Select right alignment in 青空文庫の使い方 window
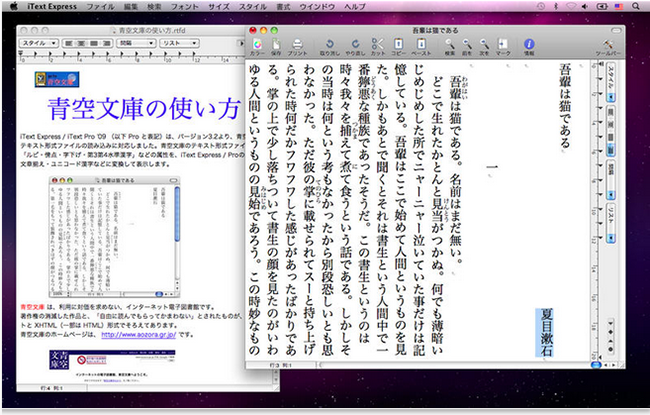The height and width of the screenshot is (415, 650). pyautogui.click(x=107, y=43)
